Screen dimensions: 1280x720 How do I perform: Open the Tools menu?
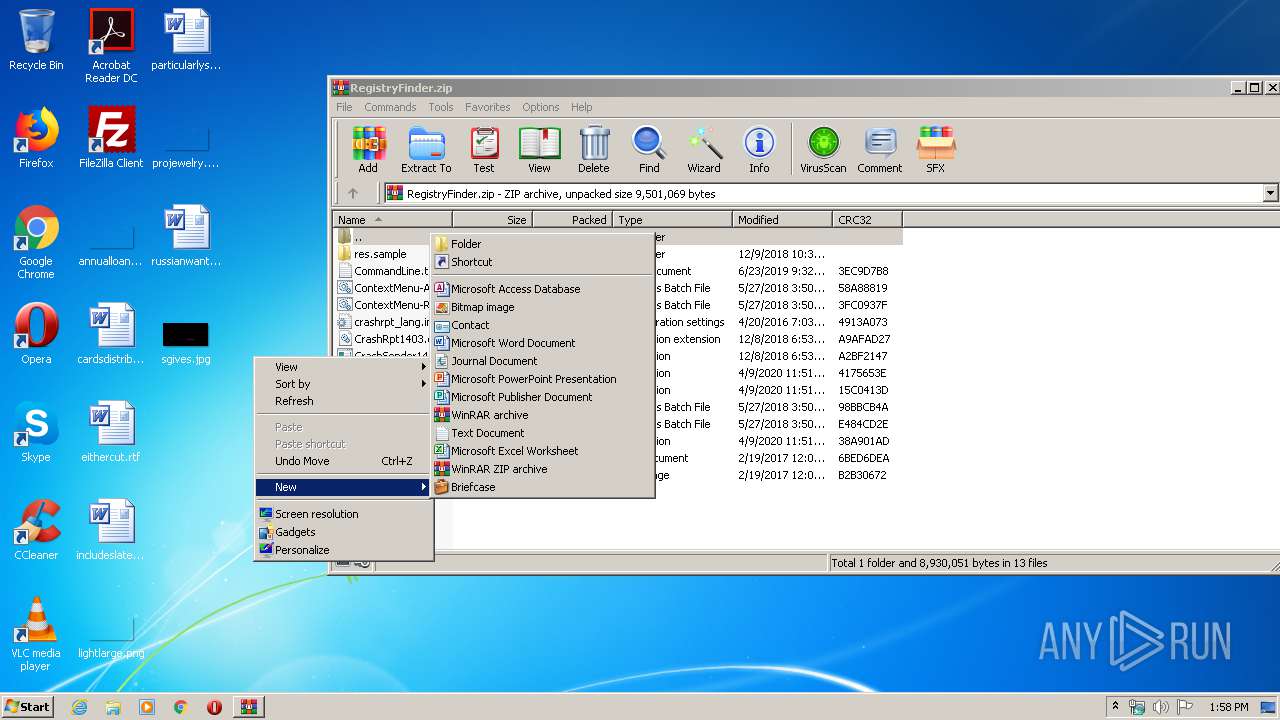441,107
